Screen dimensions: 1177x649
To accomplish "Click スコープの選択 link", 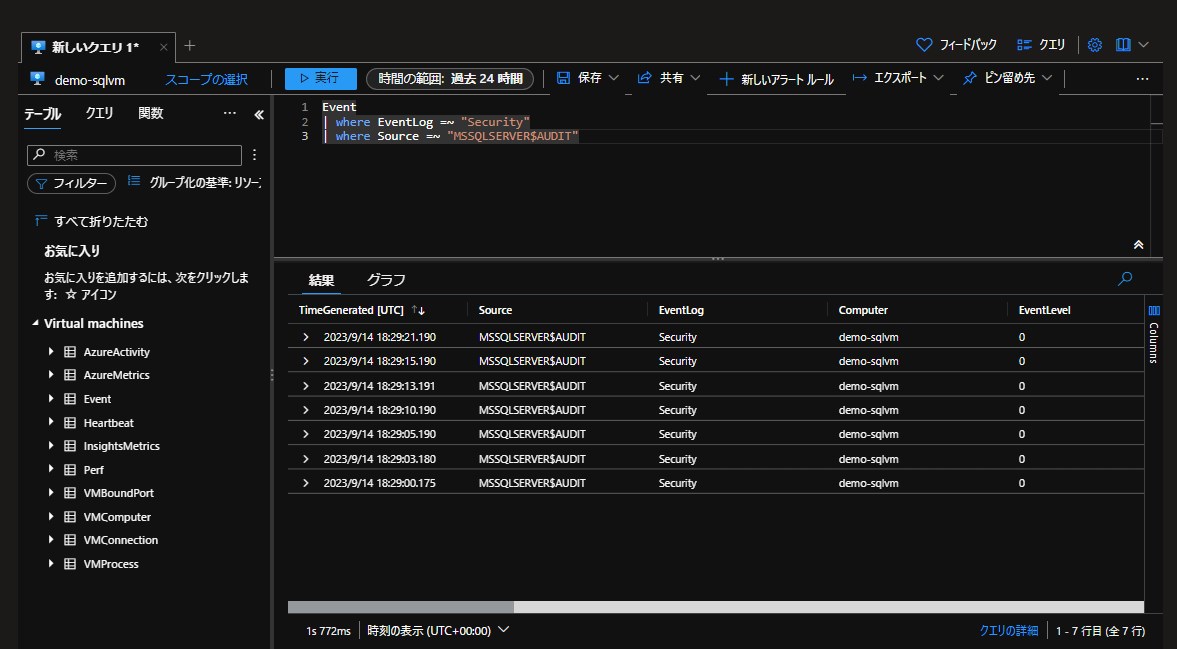I will [x=206, y=80].
